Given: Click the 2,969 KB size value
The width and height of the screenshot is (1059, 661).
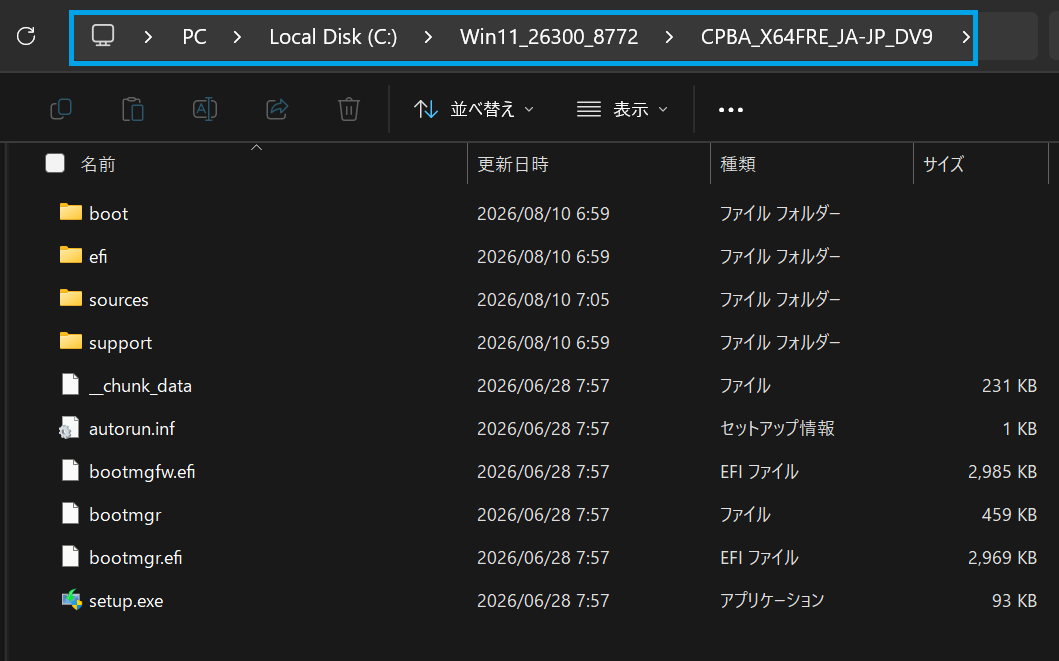Looking at the screenshot, I should [1002, 558].
